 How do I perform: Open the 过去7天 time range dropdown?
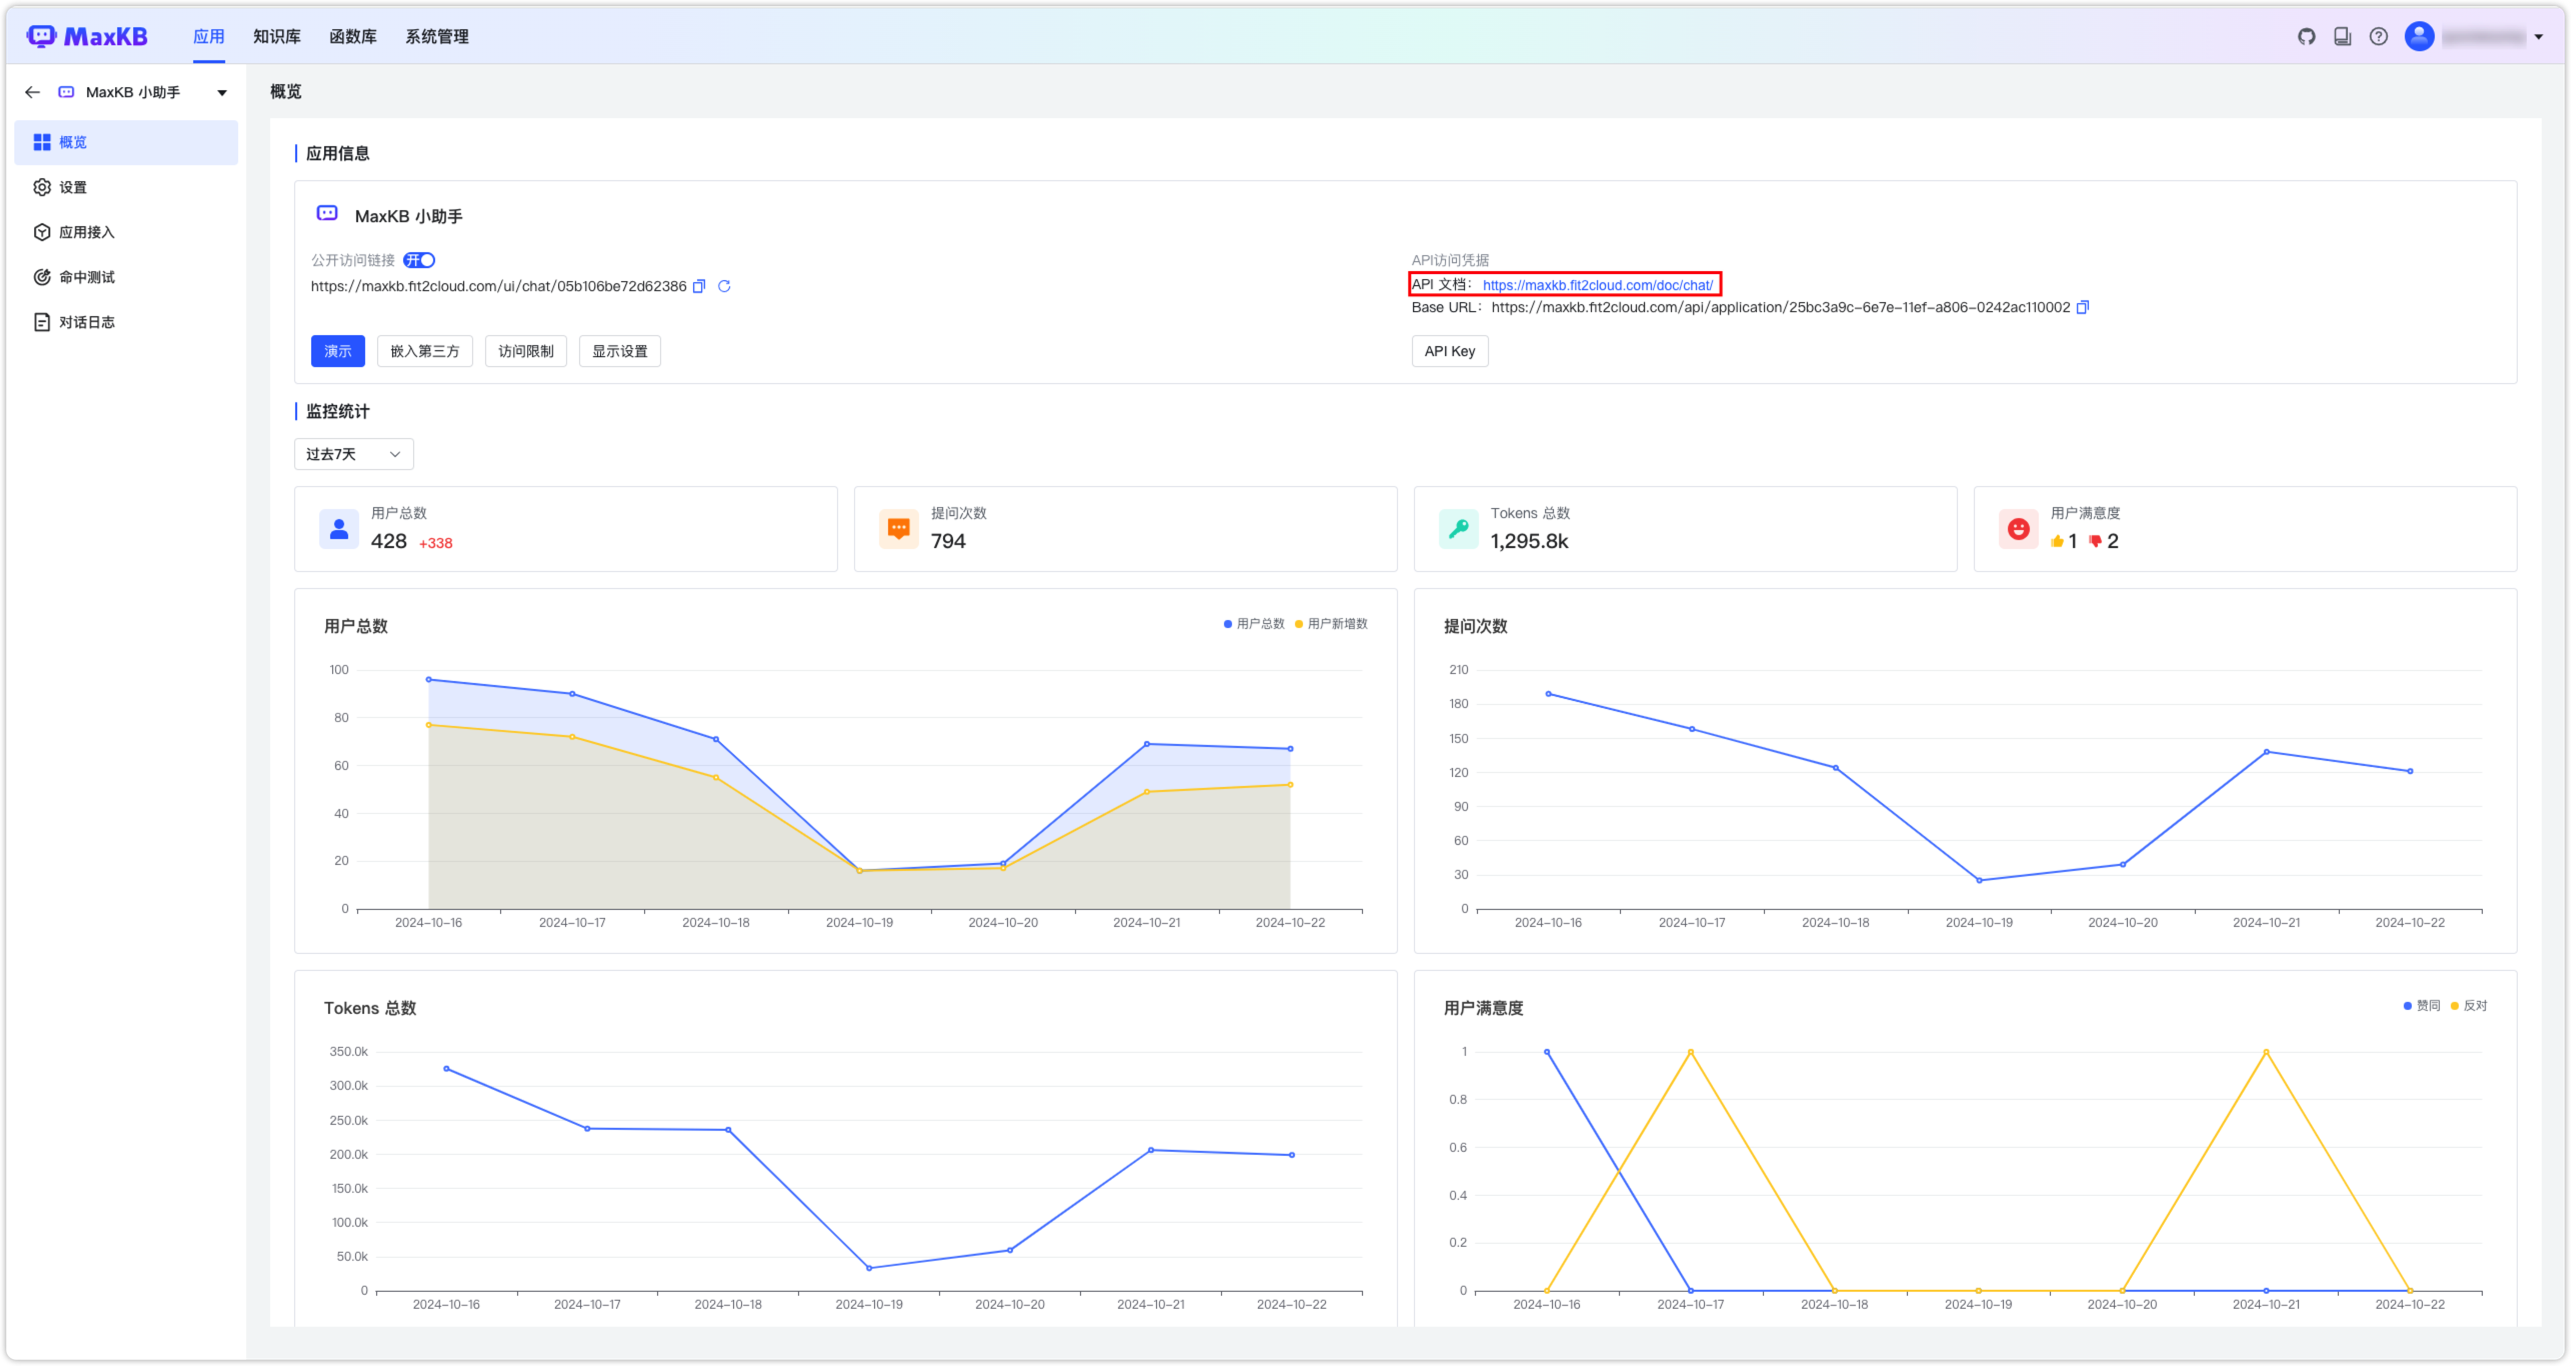[353, 453]
